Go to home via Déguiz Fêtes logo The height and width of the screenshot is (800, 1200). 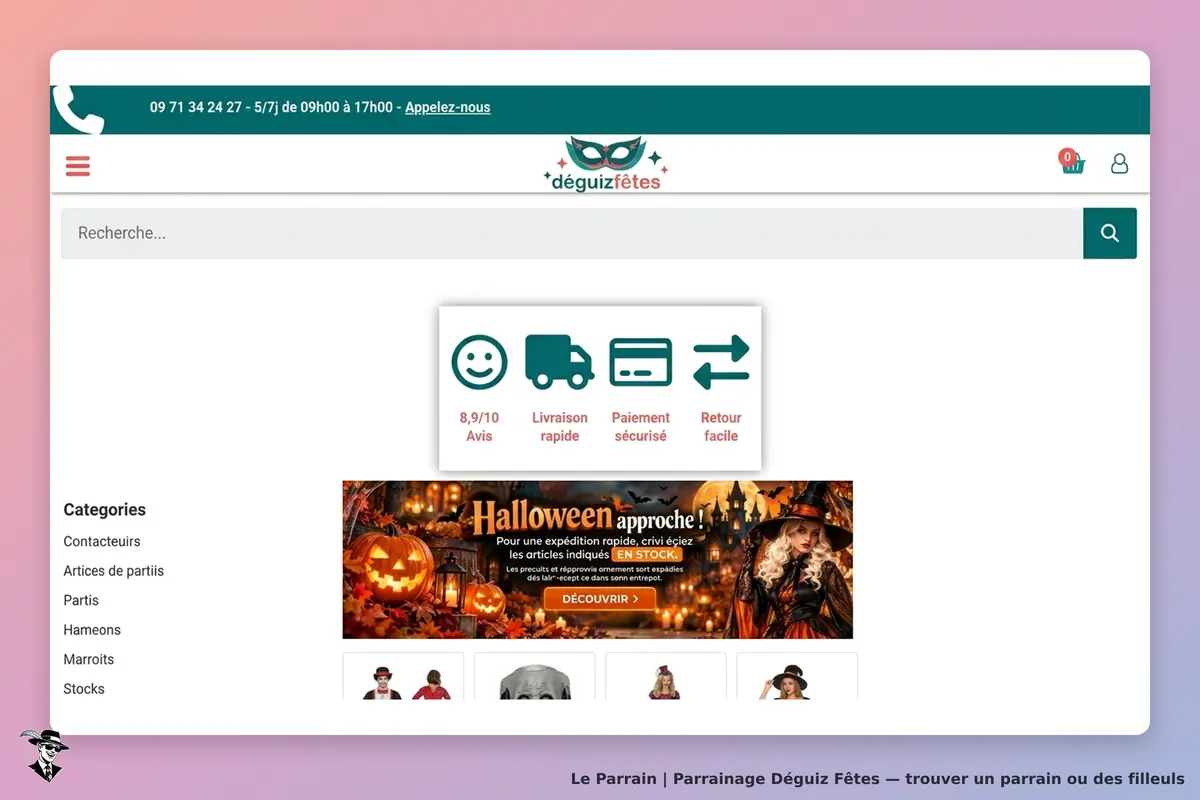click(606, 164)
